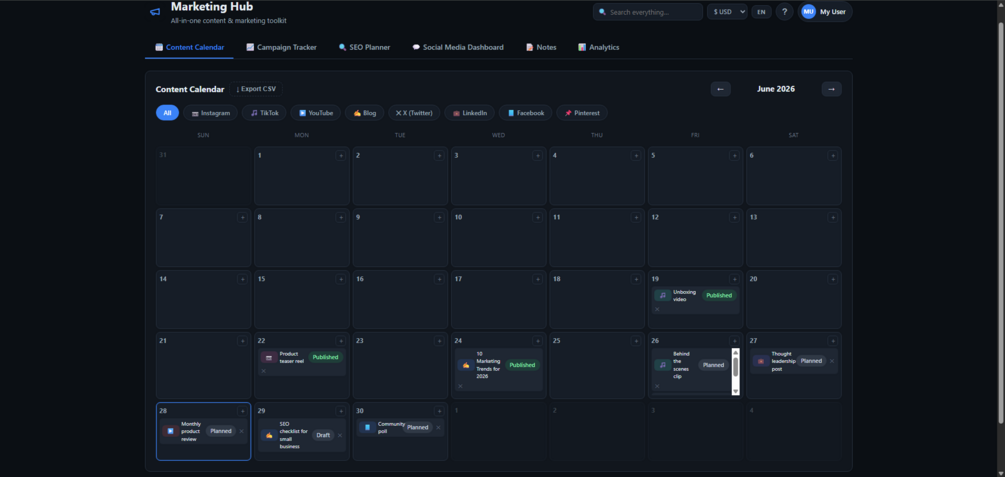This screenshot has width=1005, height=477.
Task: Toggle the Pinterest filter chip
Action: (582, 113)
